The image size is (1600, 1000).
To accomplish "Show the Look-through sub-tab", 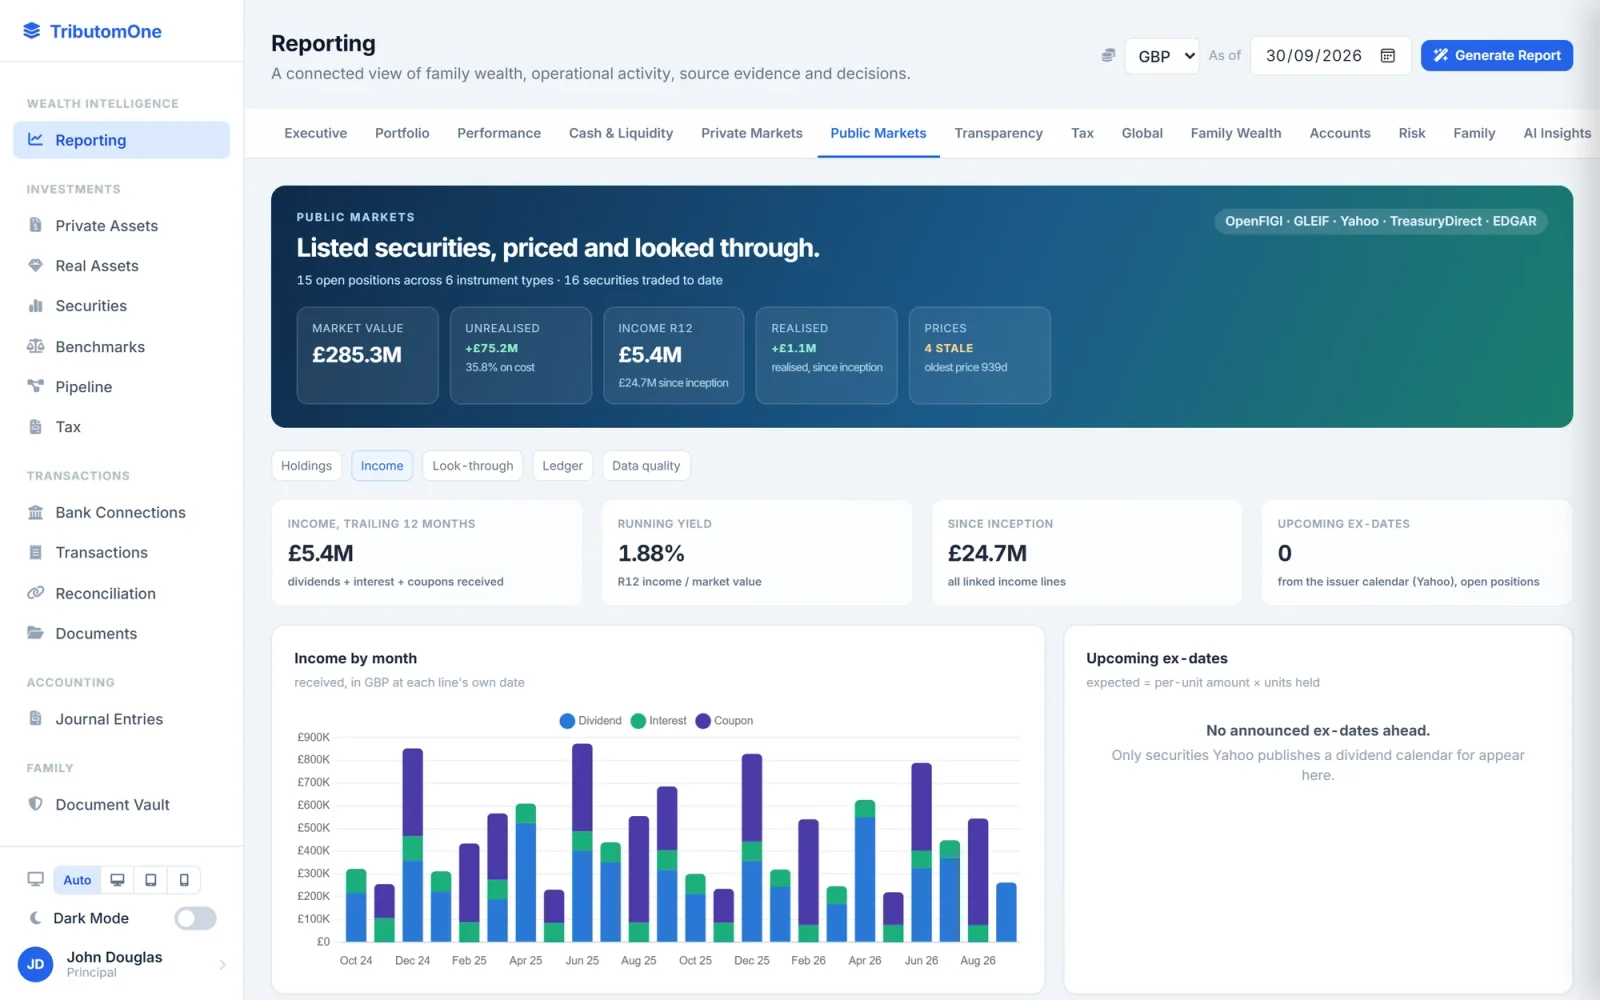I will point(473,465).
